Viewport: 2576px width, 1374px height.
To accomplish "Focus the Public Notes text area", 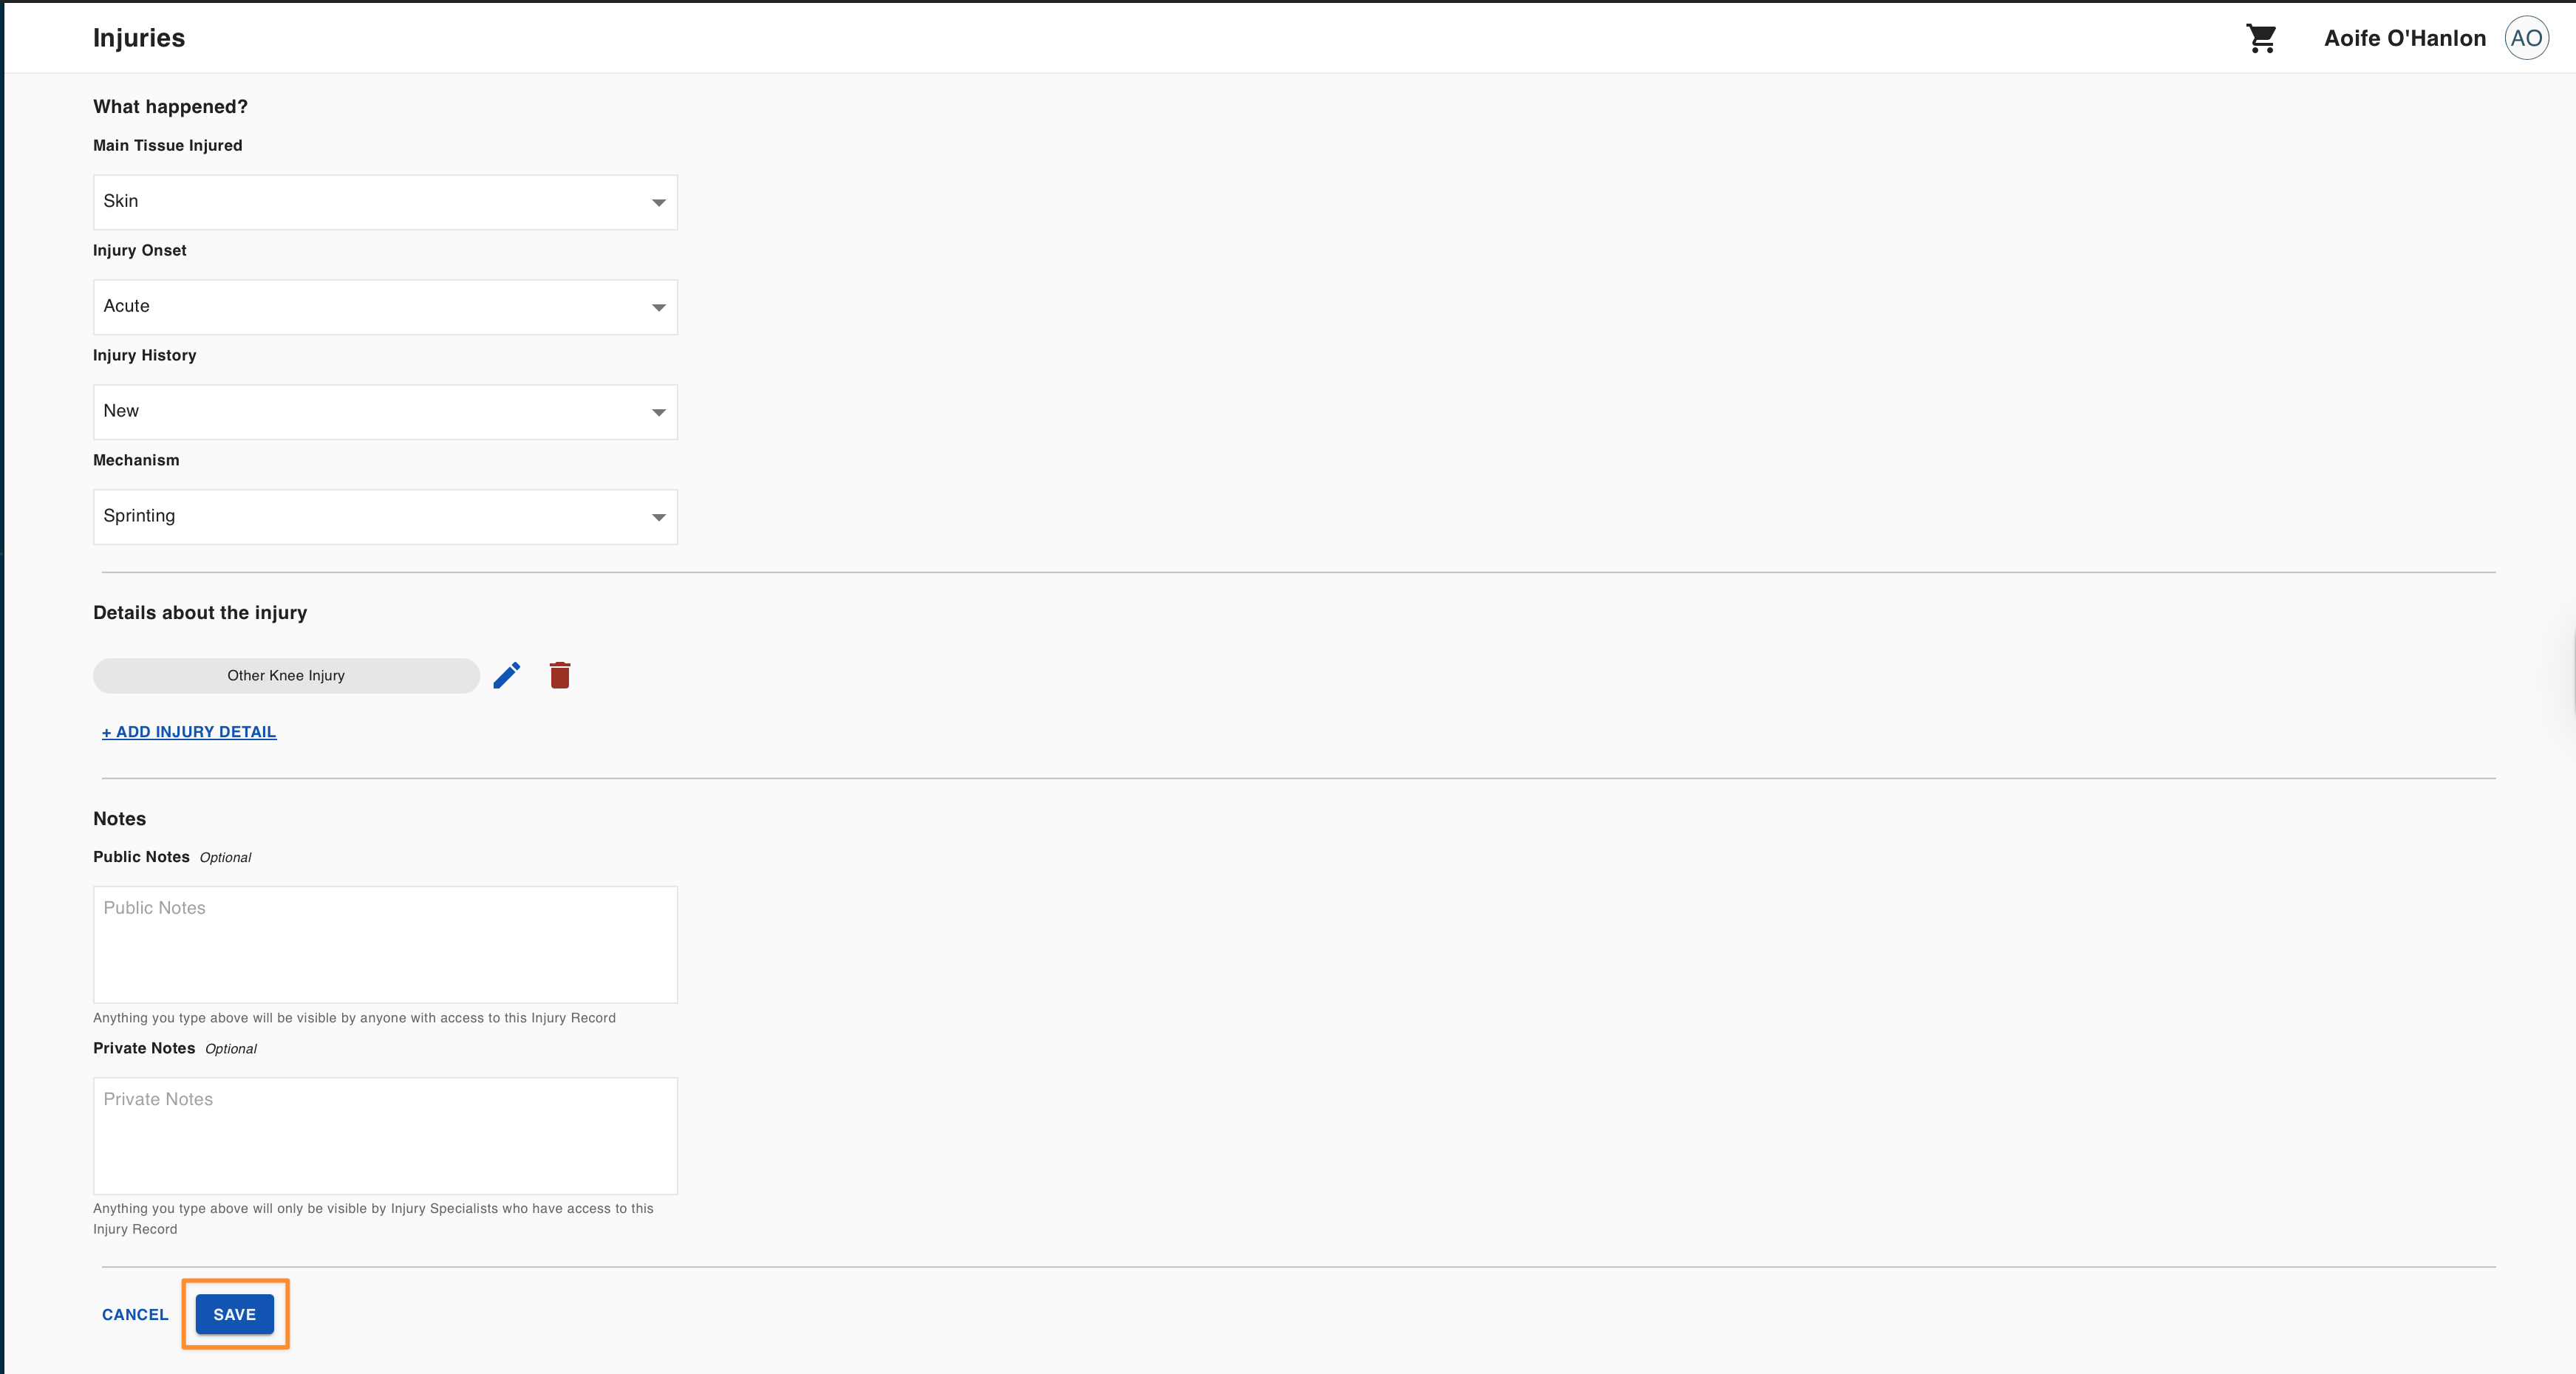I will click(x=385, y=944).
